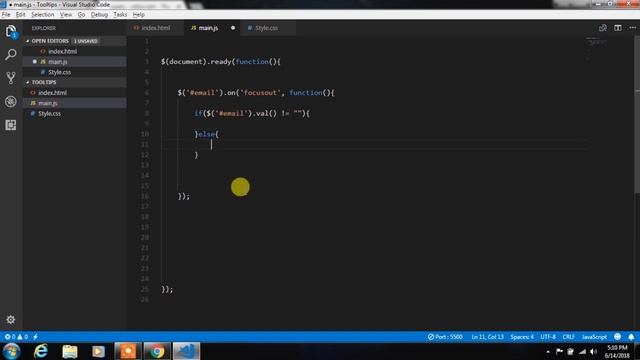This screenshot has width=640, height=360.
Task: Split the editor with split icon
Action: click(618, 28)
